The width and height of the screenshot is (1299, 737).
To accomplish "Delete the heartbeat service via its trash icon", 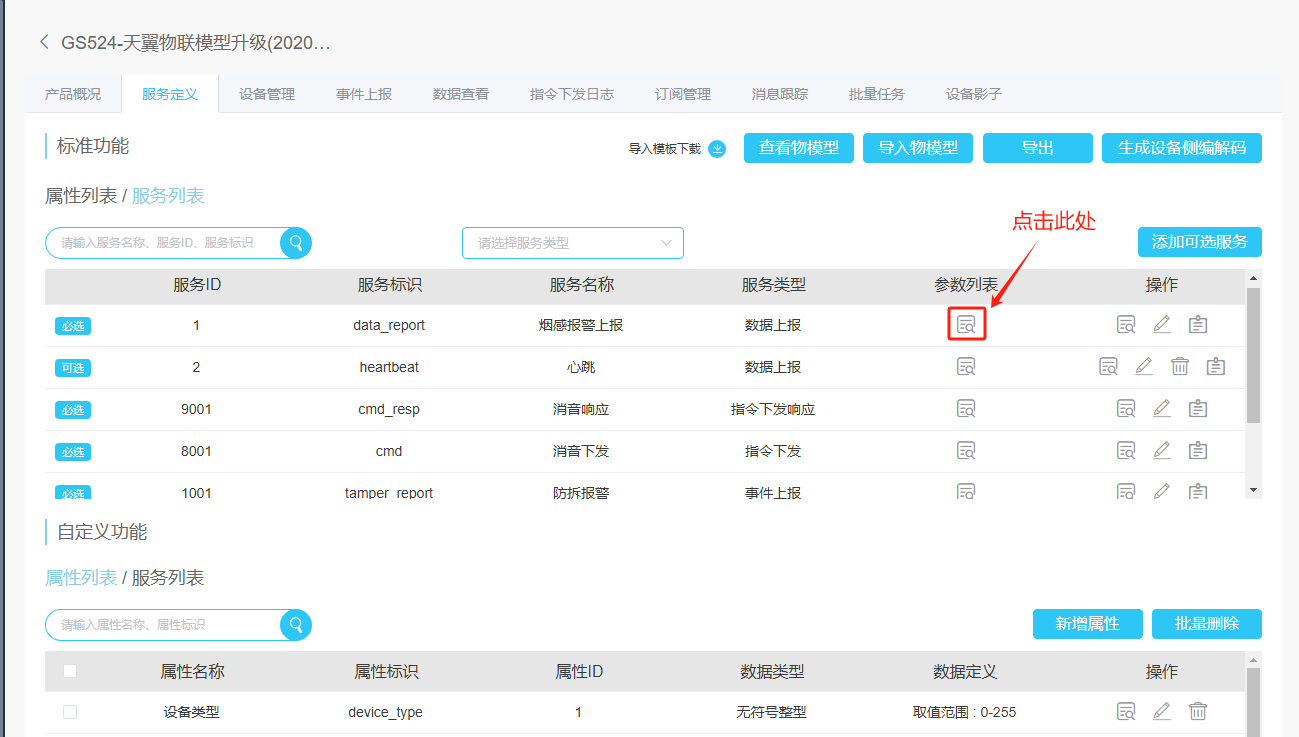I will (x=1180, y=367).
